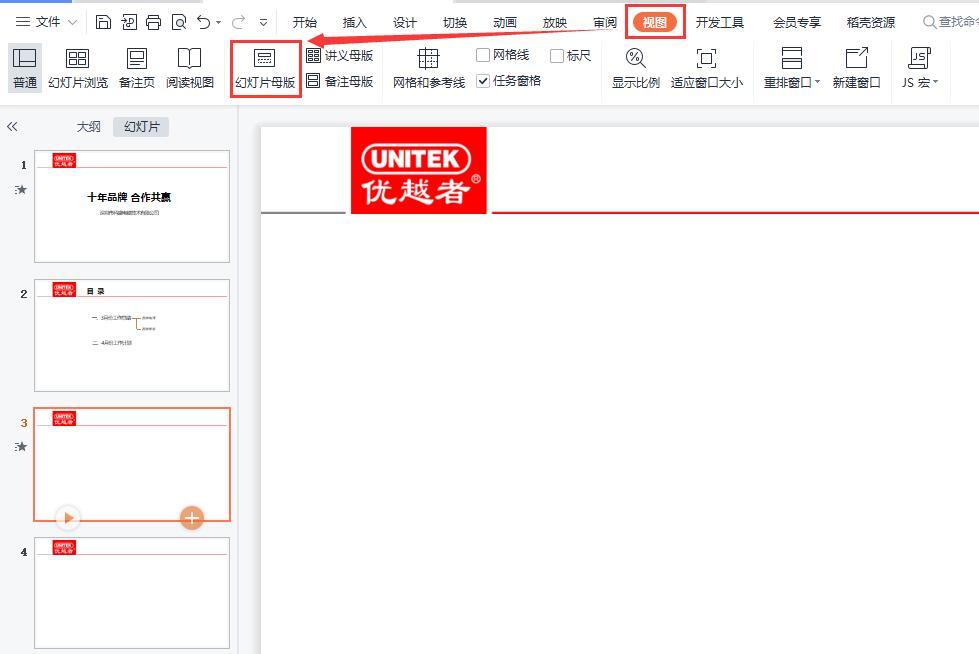This screenshot has width=979, height=654.
Task: Open 幻灯片母版 slide master
Action: (x=265, y=69)
